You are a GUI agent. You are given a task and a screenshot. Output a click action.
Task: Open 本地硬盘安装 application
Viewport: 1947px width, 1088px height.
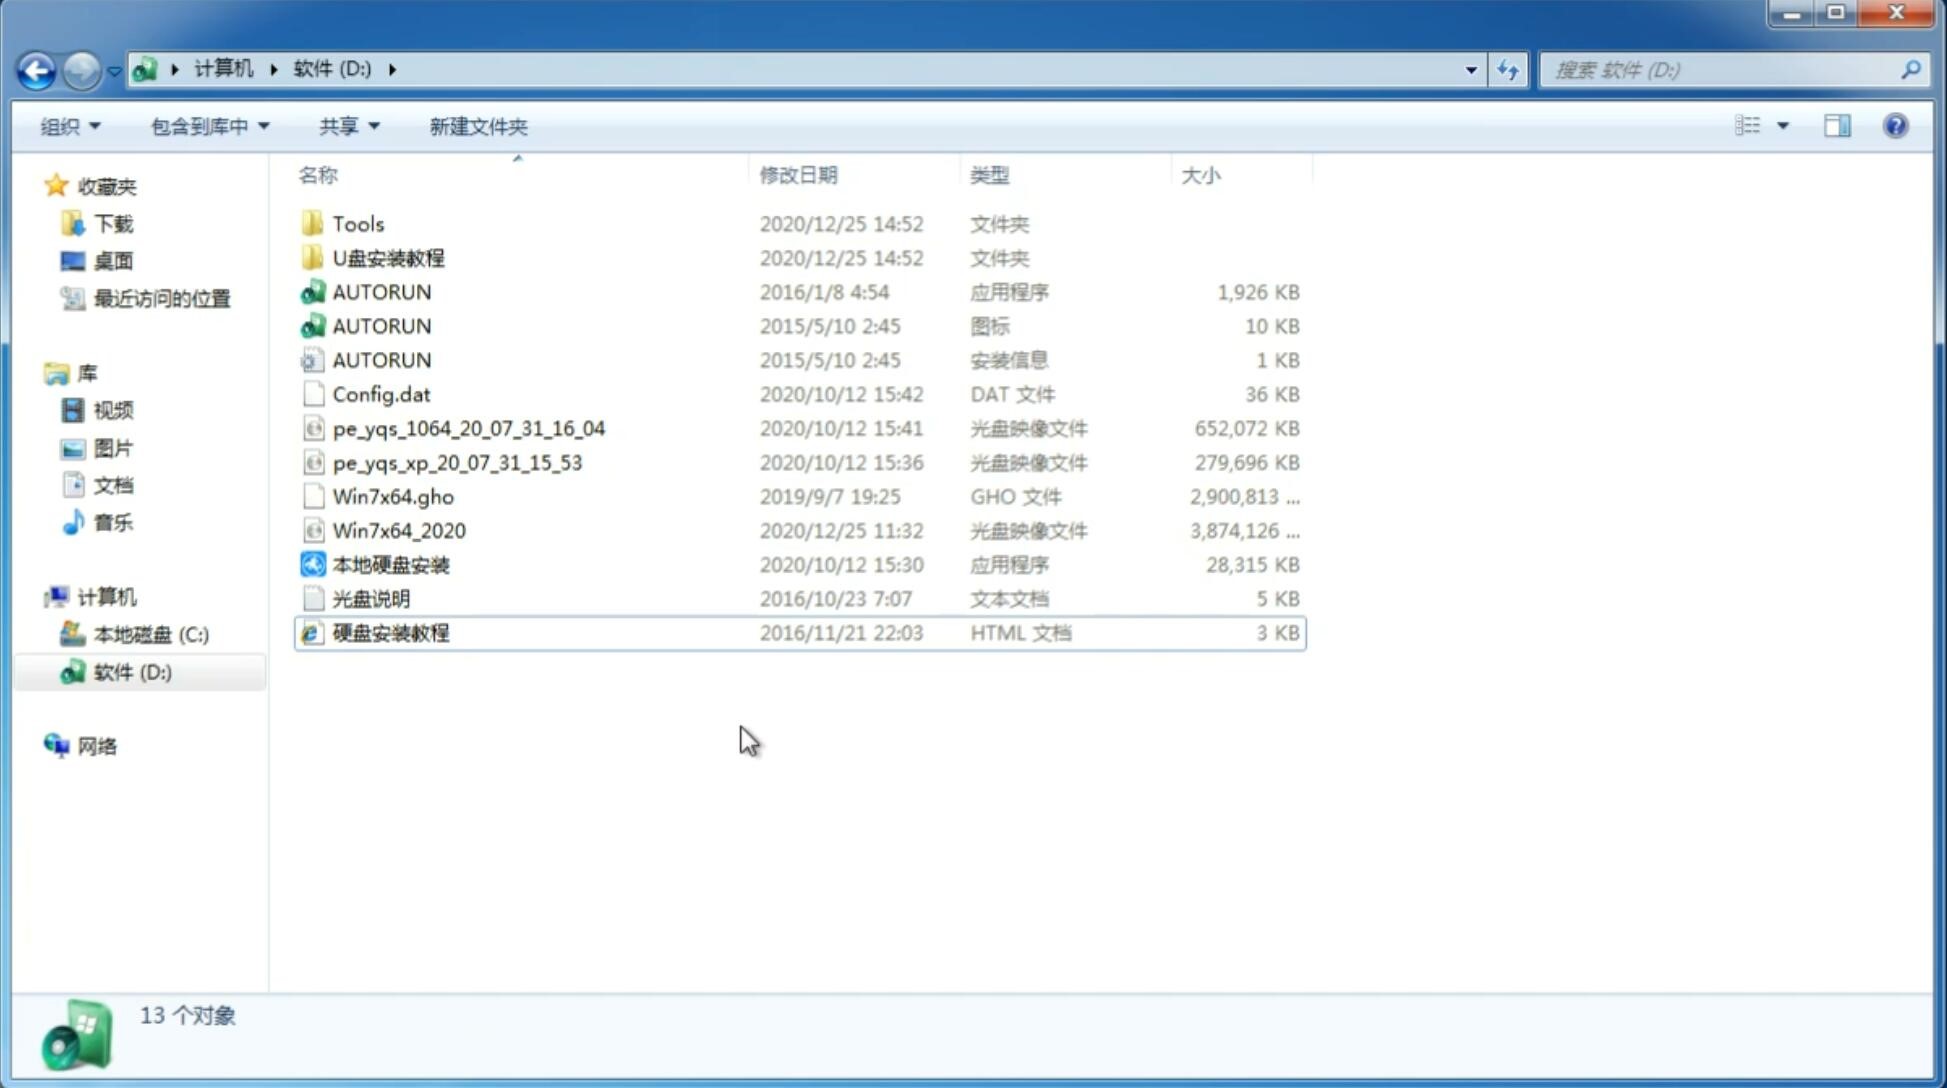point(390,563)
